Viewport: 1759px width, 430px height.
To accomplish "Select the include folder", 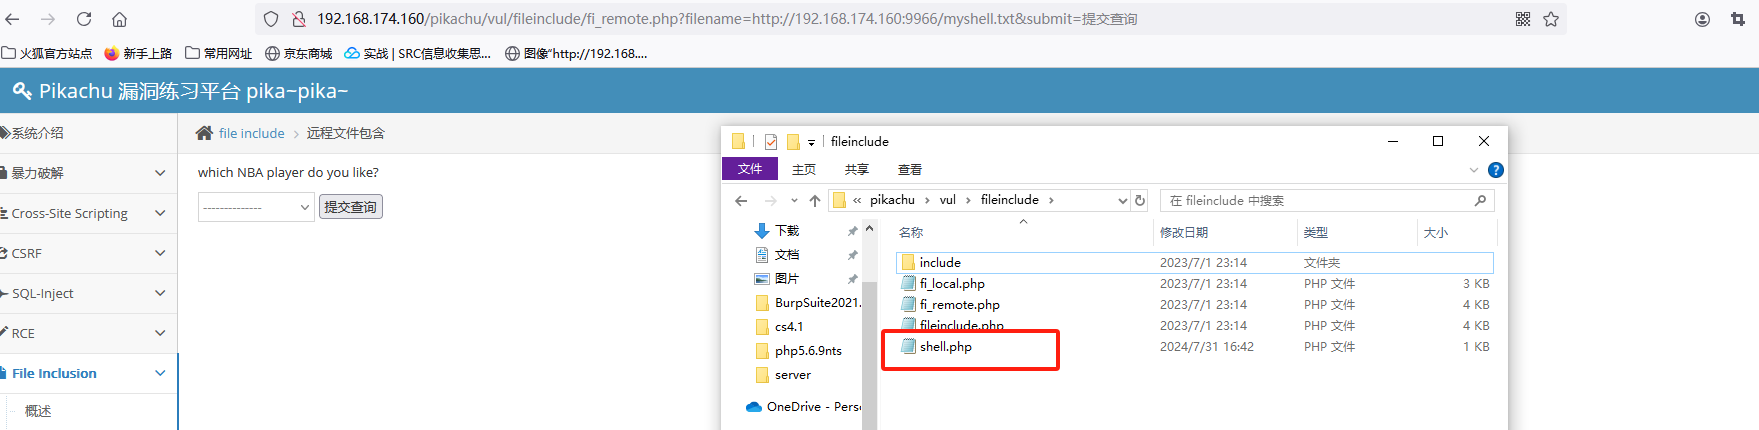I will 1195,262.
